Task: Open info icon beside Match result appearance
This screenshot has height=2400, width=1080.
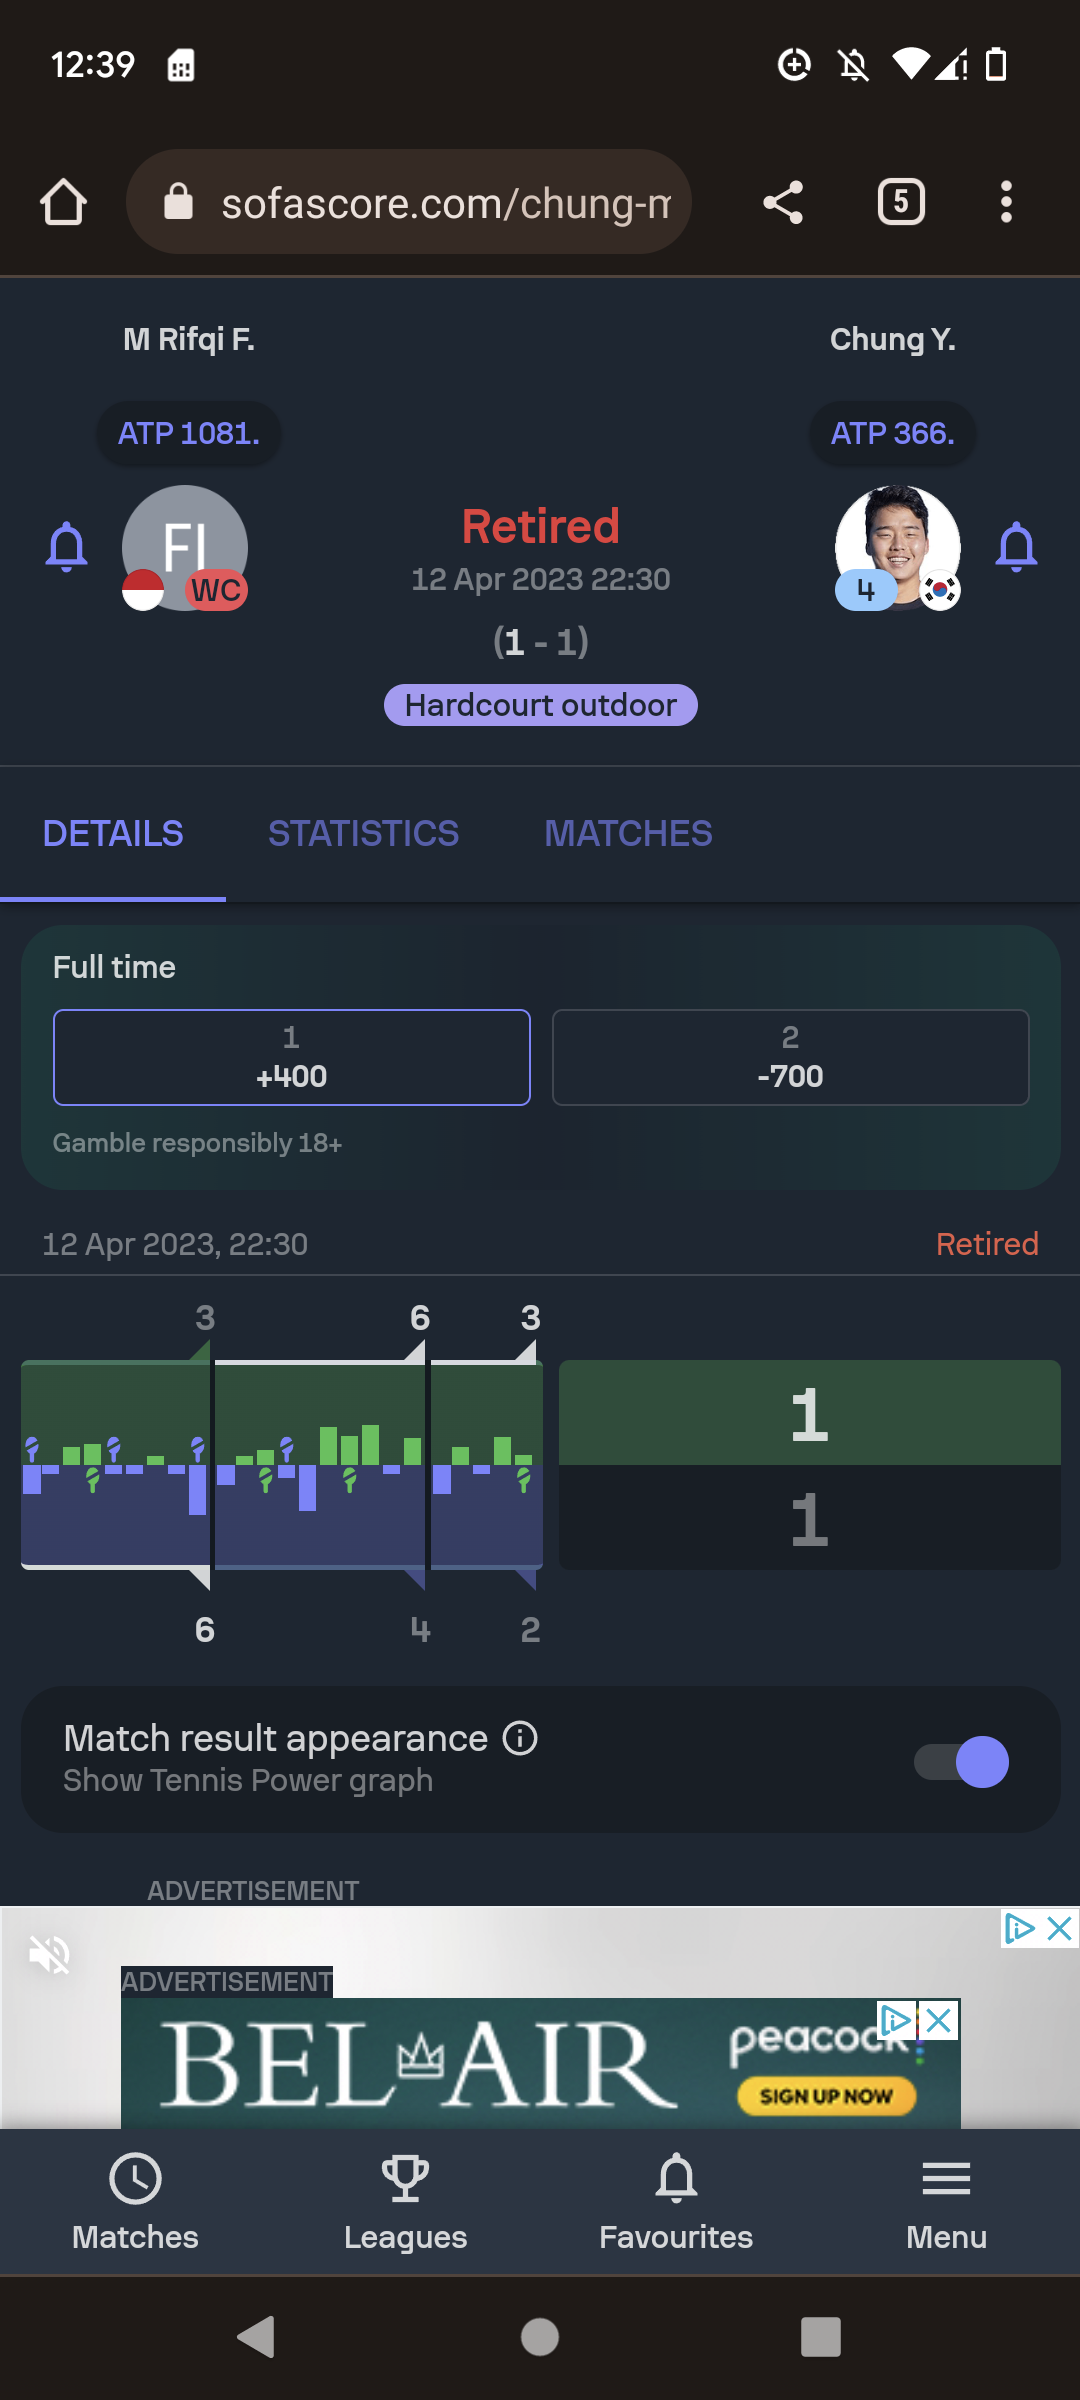Action: (520, 1738)
